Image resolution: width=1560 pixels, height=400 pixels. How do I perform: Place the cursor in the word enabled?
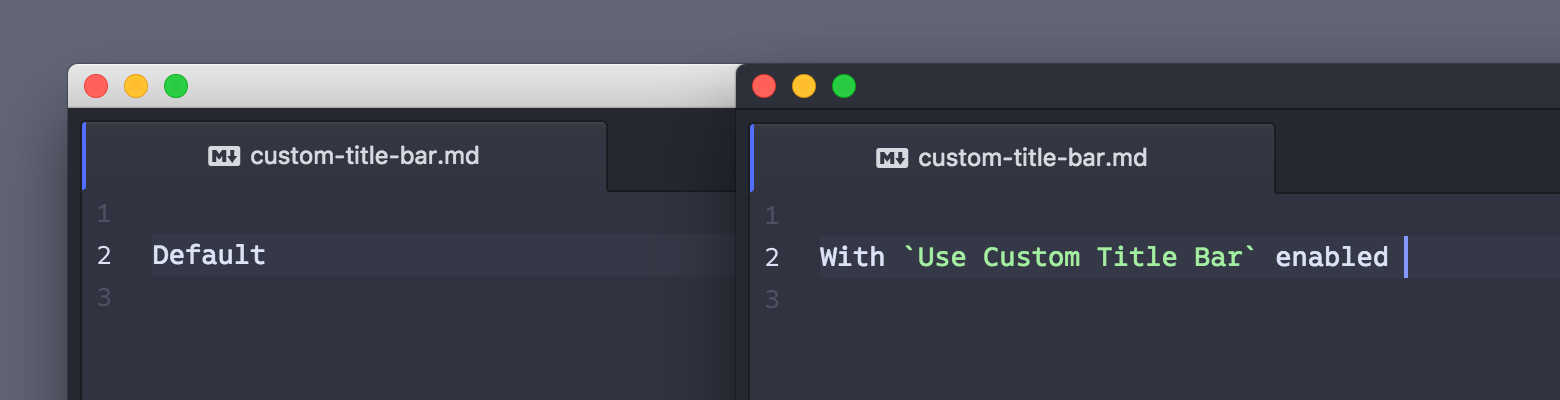point(1332,258)
